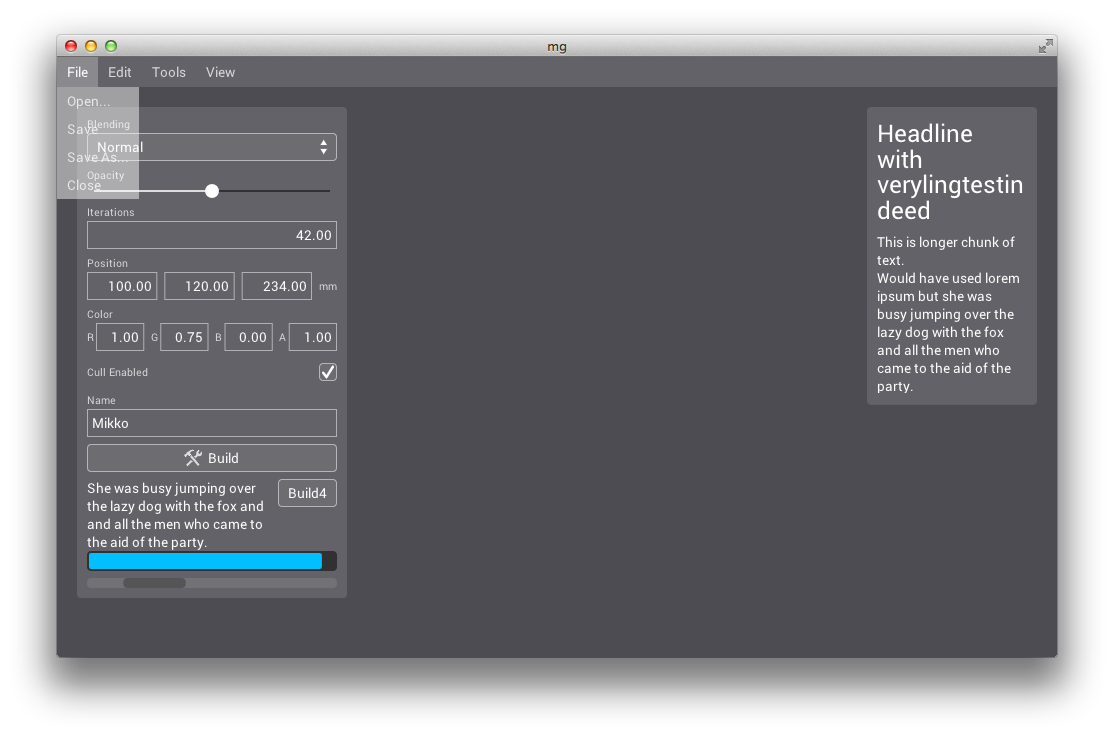Click the Opacity slider handle
Image resolution: width=1114 pixels, height=736 pixels.
click(x=212, y=190)
